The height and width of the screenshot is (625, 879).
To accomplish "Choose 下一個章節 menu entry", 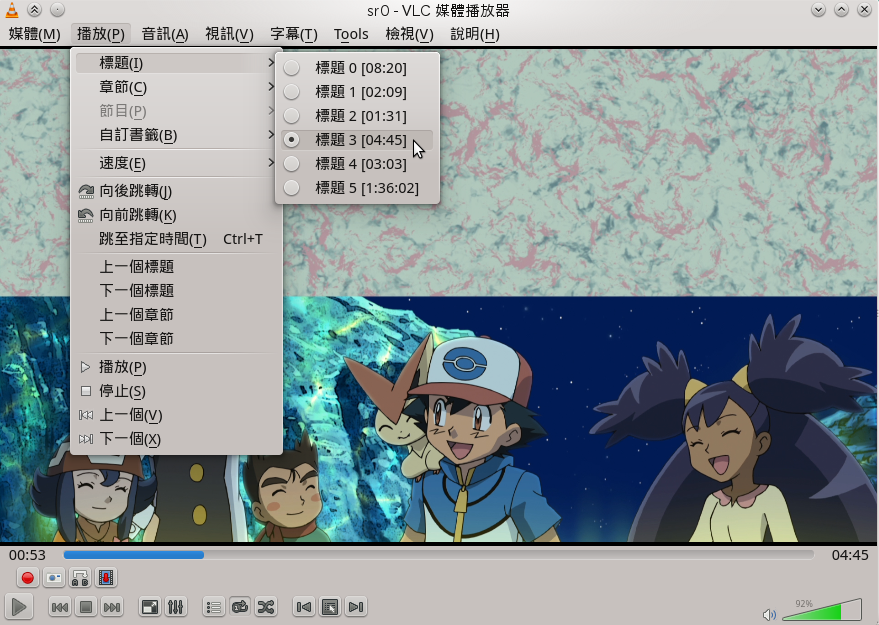I will (177, 339).
